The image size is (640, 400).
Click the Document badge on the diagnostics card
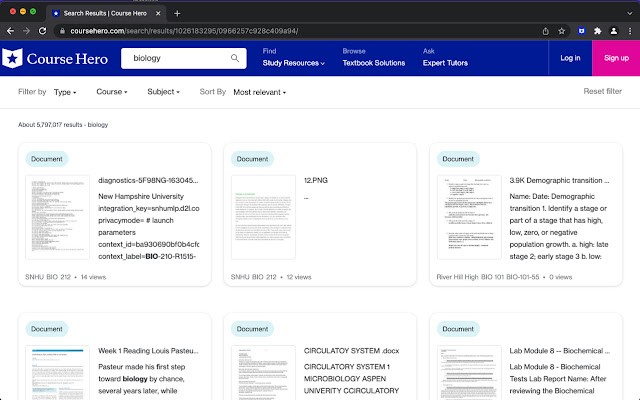point(47,159)
